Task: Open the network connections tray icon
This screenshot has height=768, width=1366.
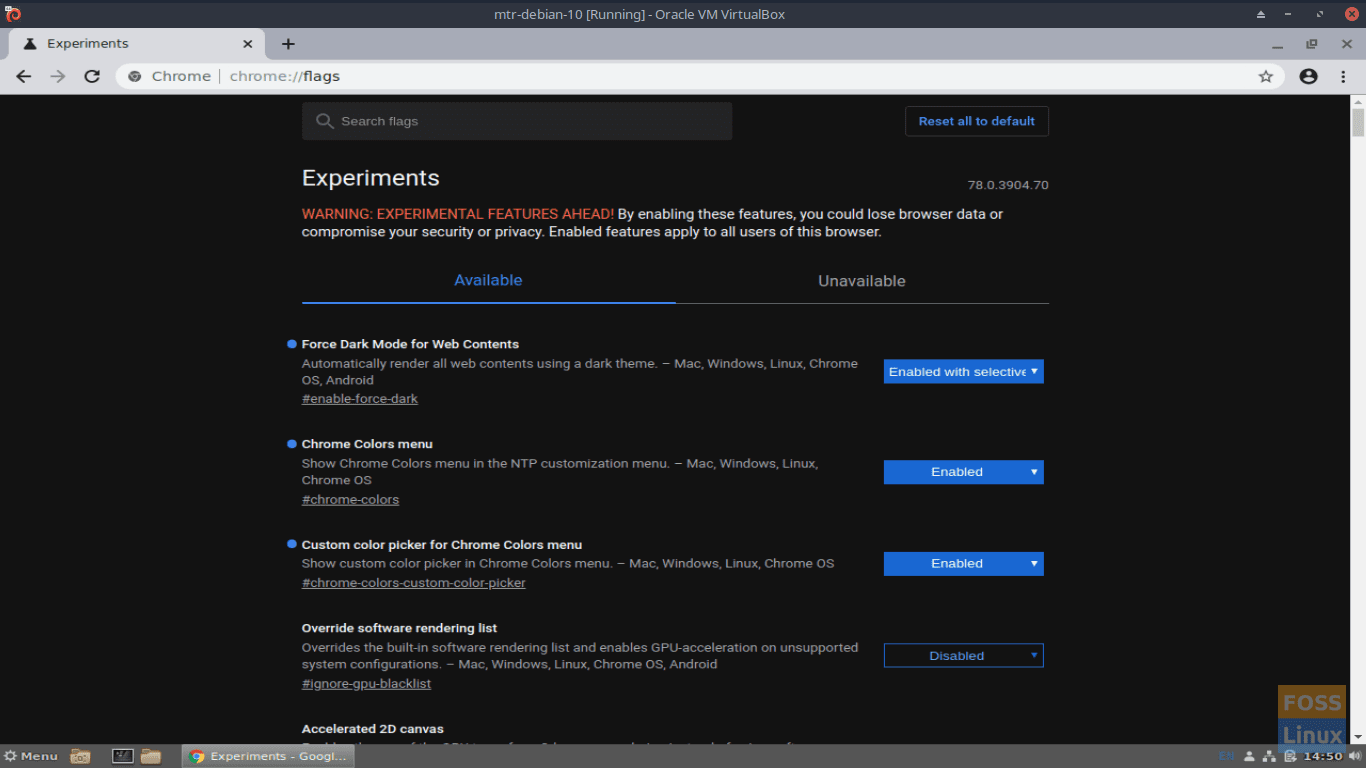Action: [1270, 756]
